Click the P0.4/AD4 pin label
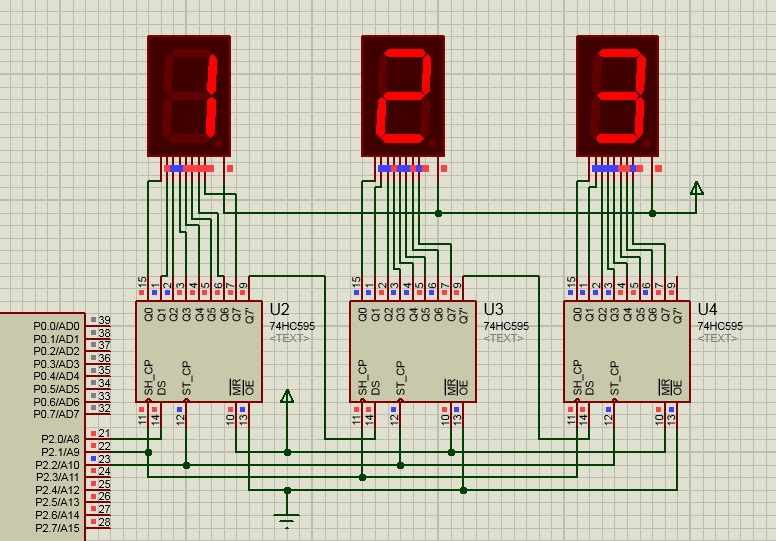 tap(56, 376)
